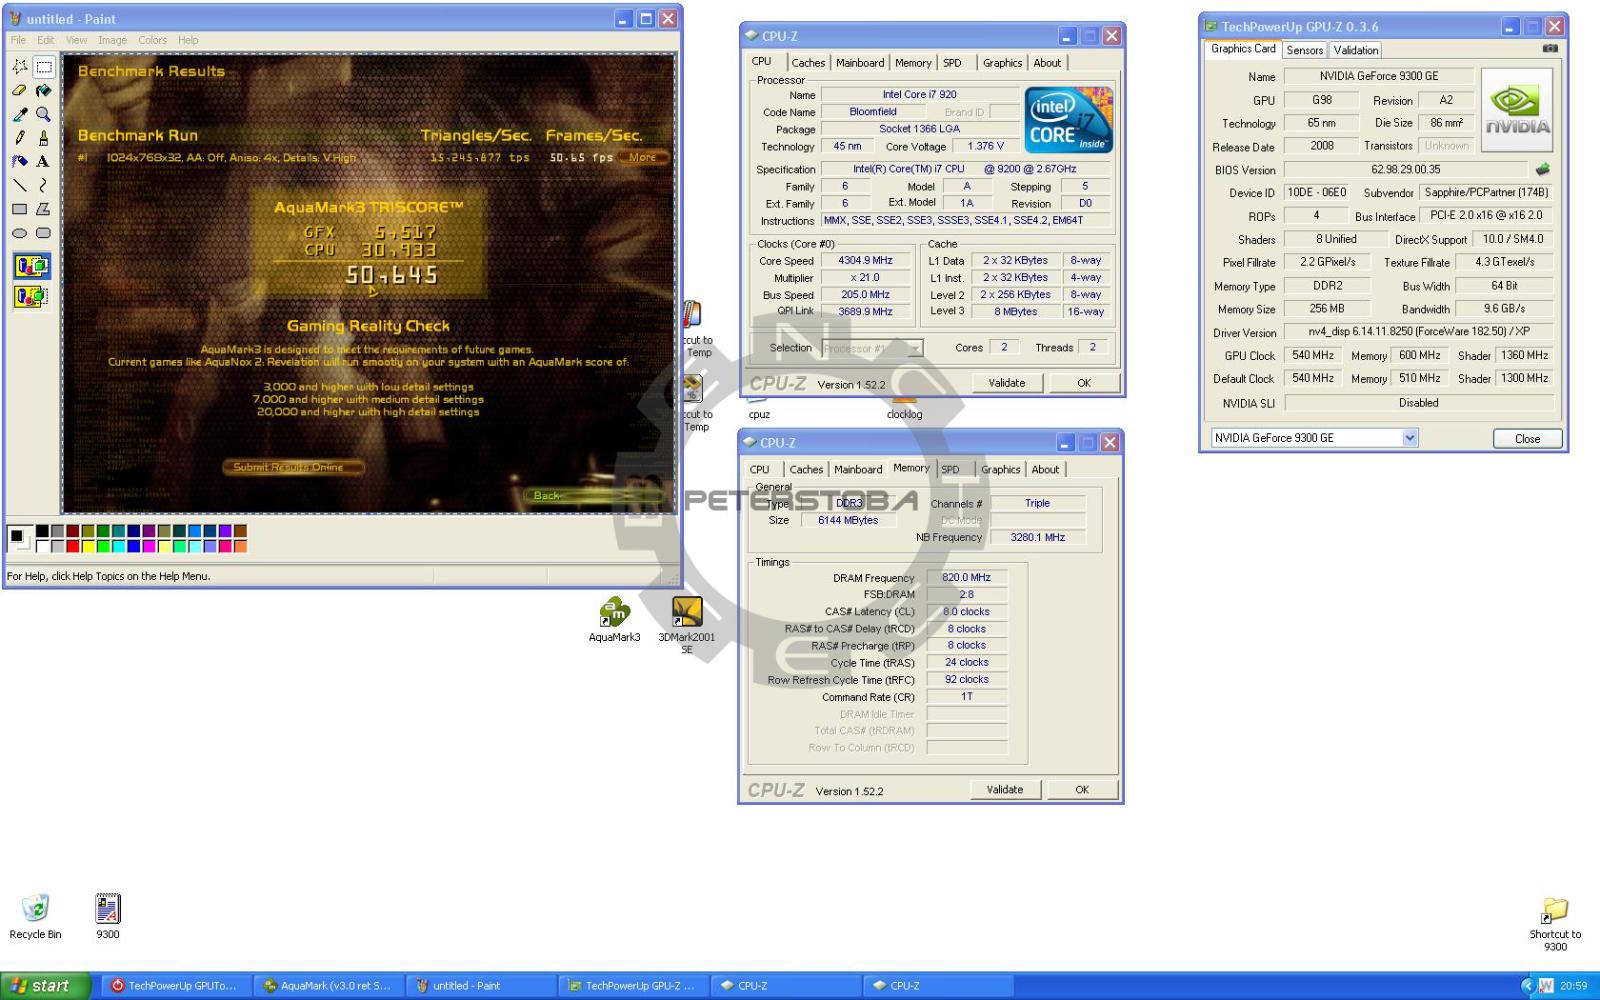Select the Magnifier tool in Paint
The image size is (1600, 1000).
[44, 115]
